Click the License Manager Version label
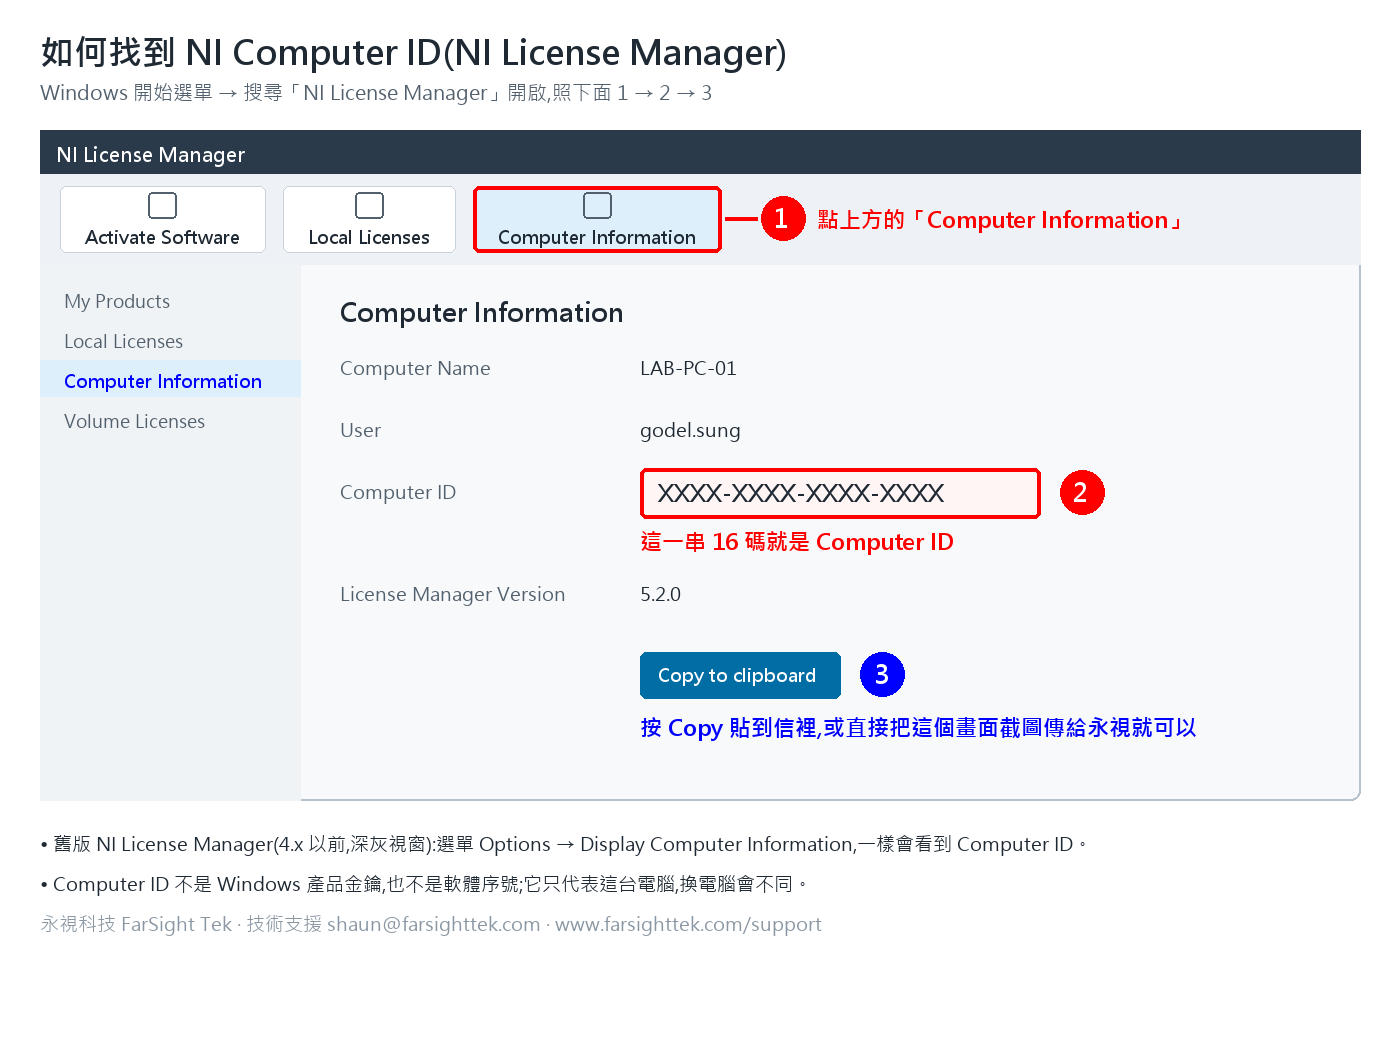 (452, 594)
